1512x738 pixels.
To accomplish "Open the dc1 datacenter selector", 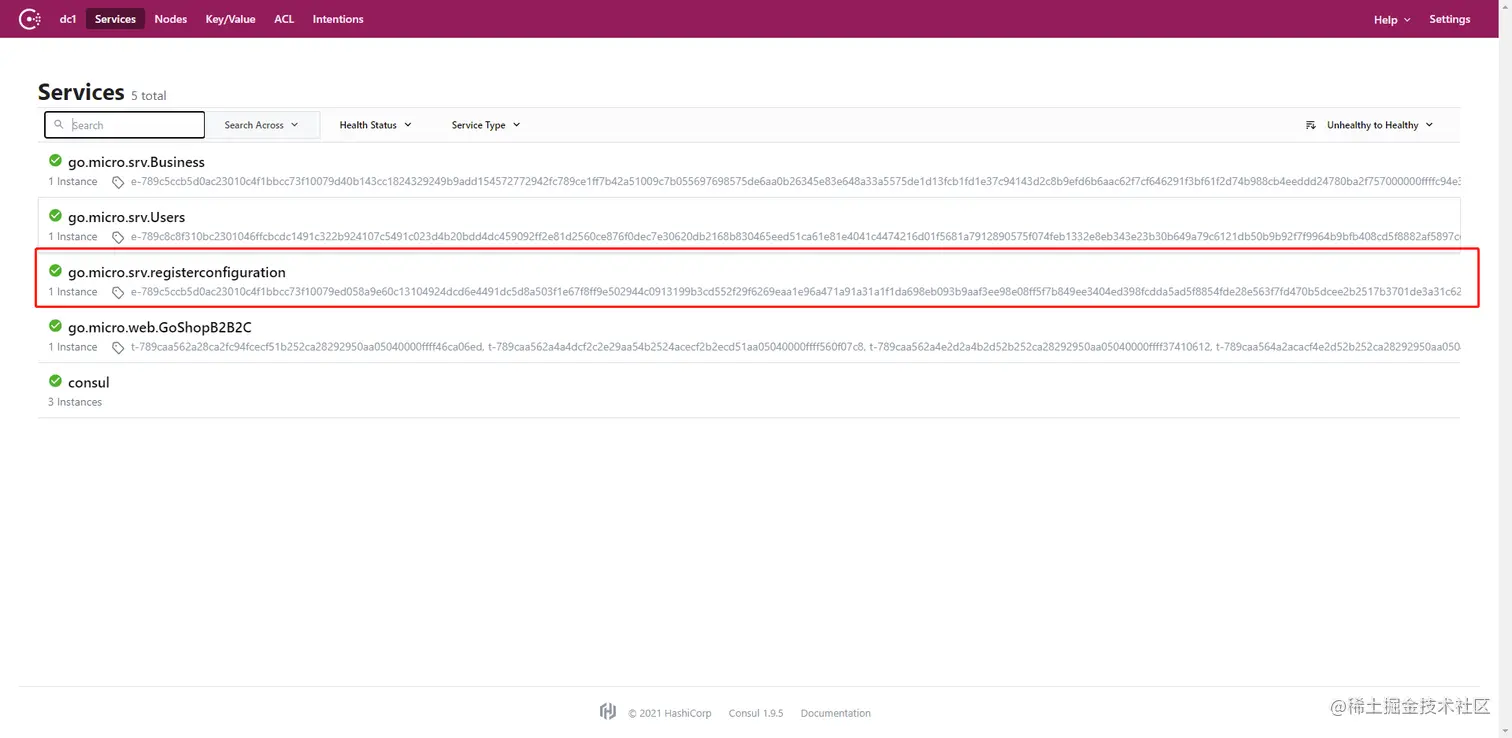I will pyautogui.click(x=68, y=19).
